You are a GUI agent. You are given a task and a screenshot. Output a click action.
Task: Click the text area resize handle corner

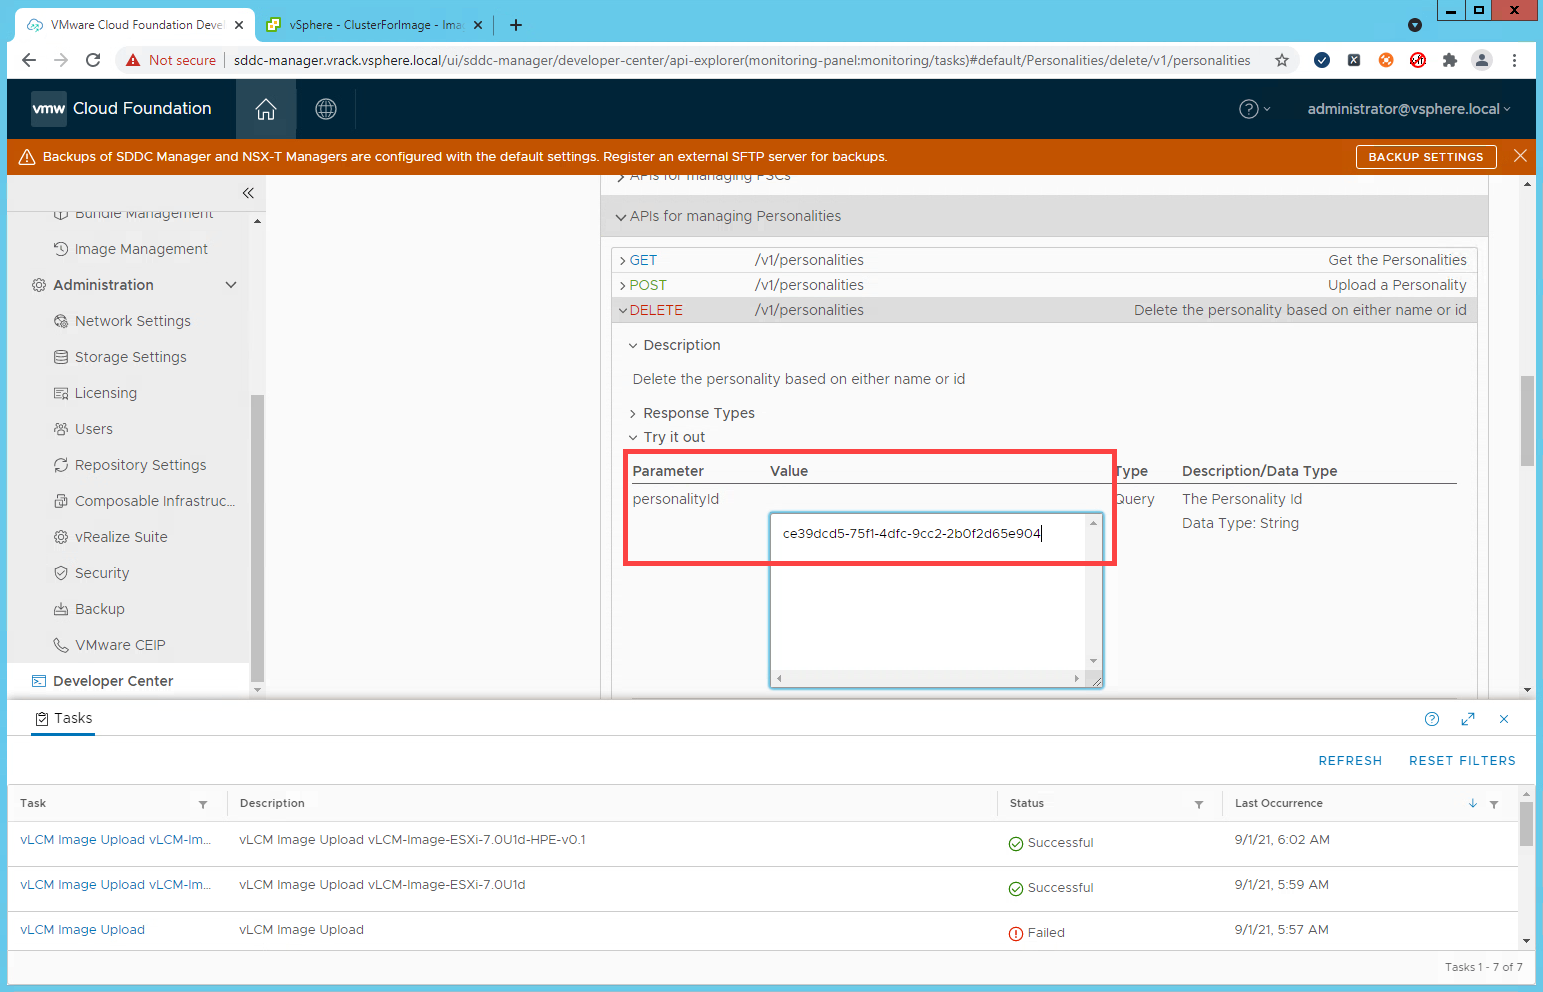point(1095,679)
